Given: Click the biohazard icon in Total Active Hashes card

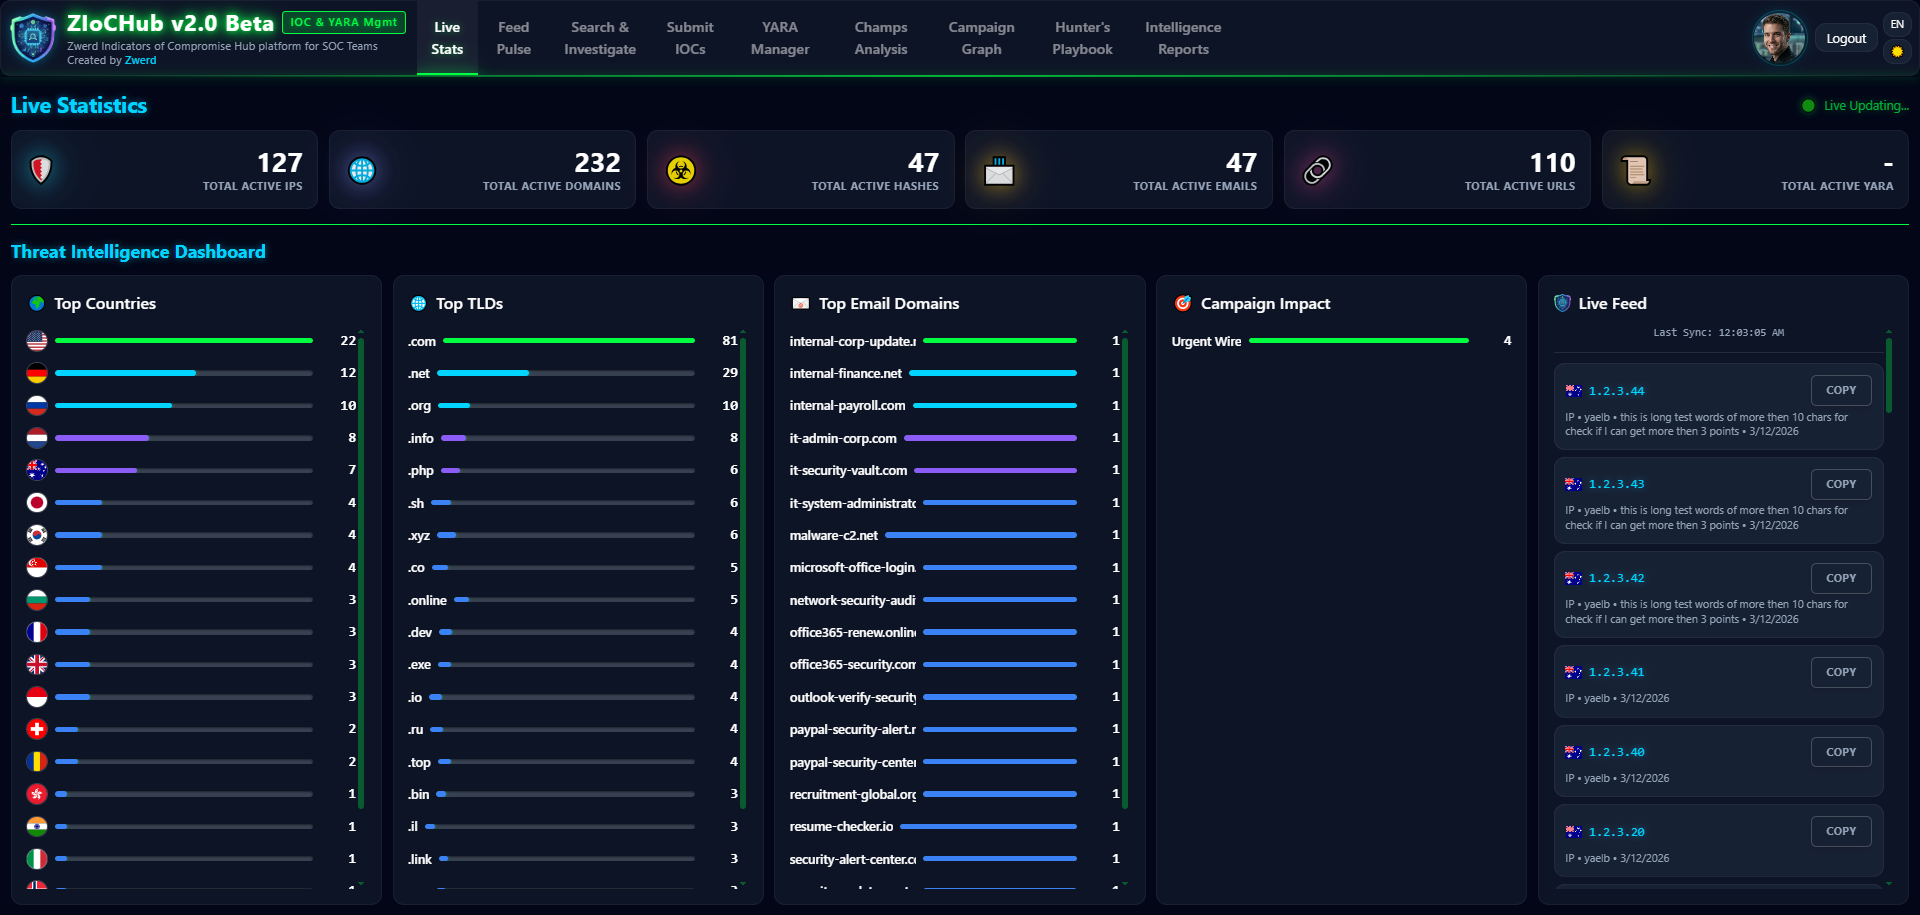Looking at the screenshot, I should pos(681,171).
